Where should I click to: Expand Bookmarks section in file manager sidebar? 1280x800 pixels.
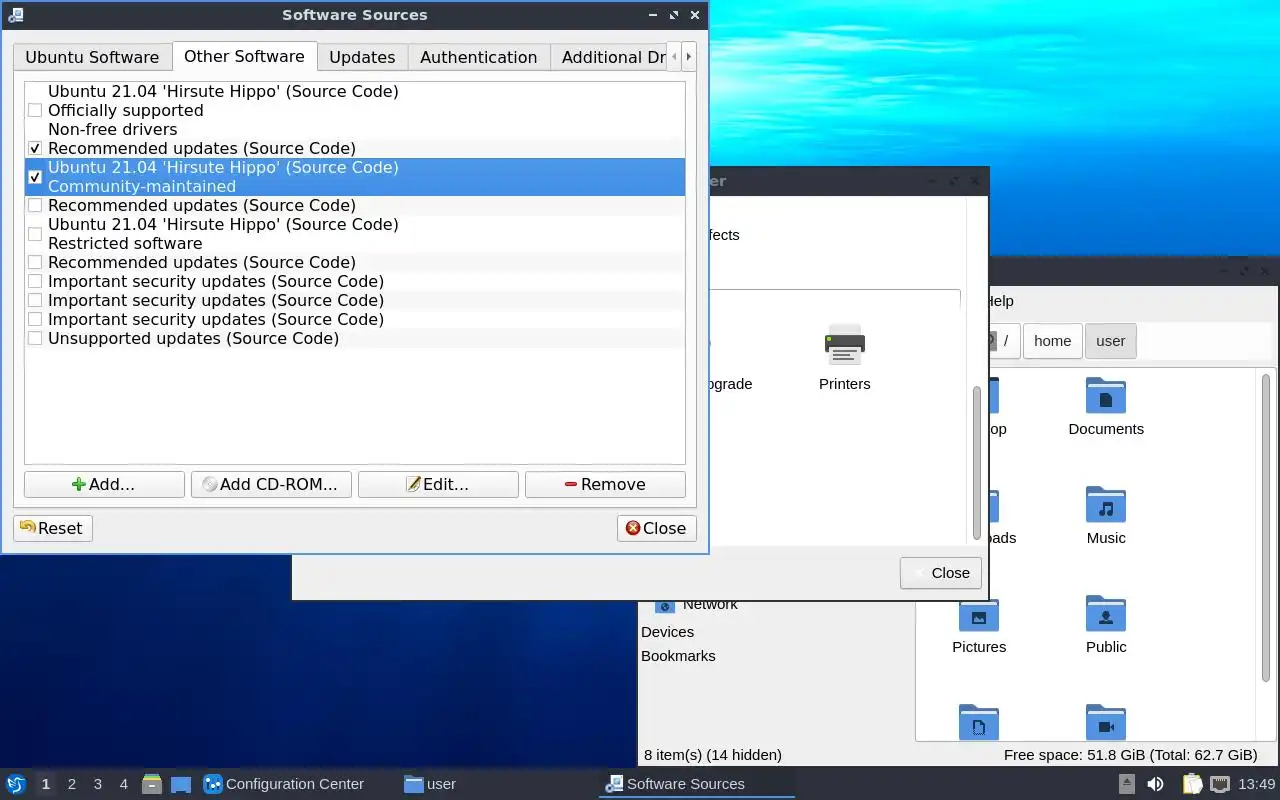click(678, 656)
